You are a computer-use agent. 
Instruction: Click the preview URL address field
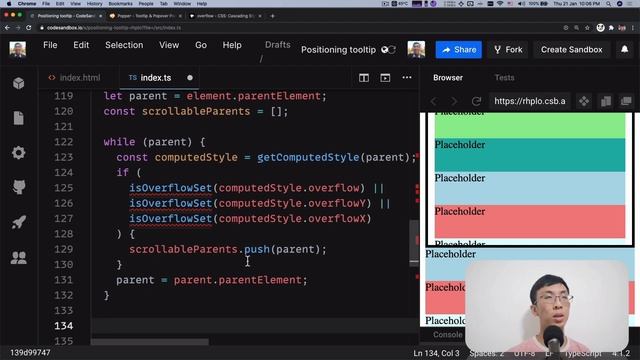tap(530, 101)
